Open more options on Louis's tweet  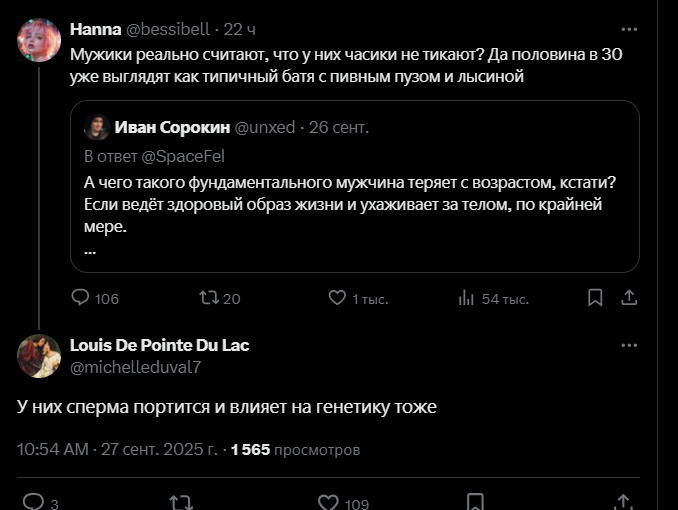[629, 346]
